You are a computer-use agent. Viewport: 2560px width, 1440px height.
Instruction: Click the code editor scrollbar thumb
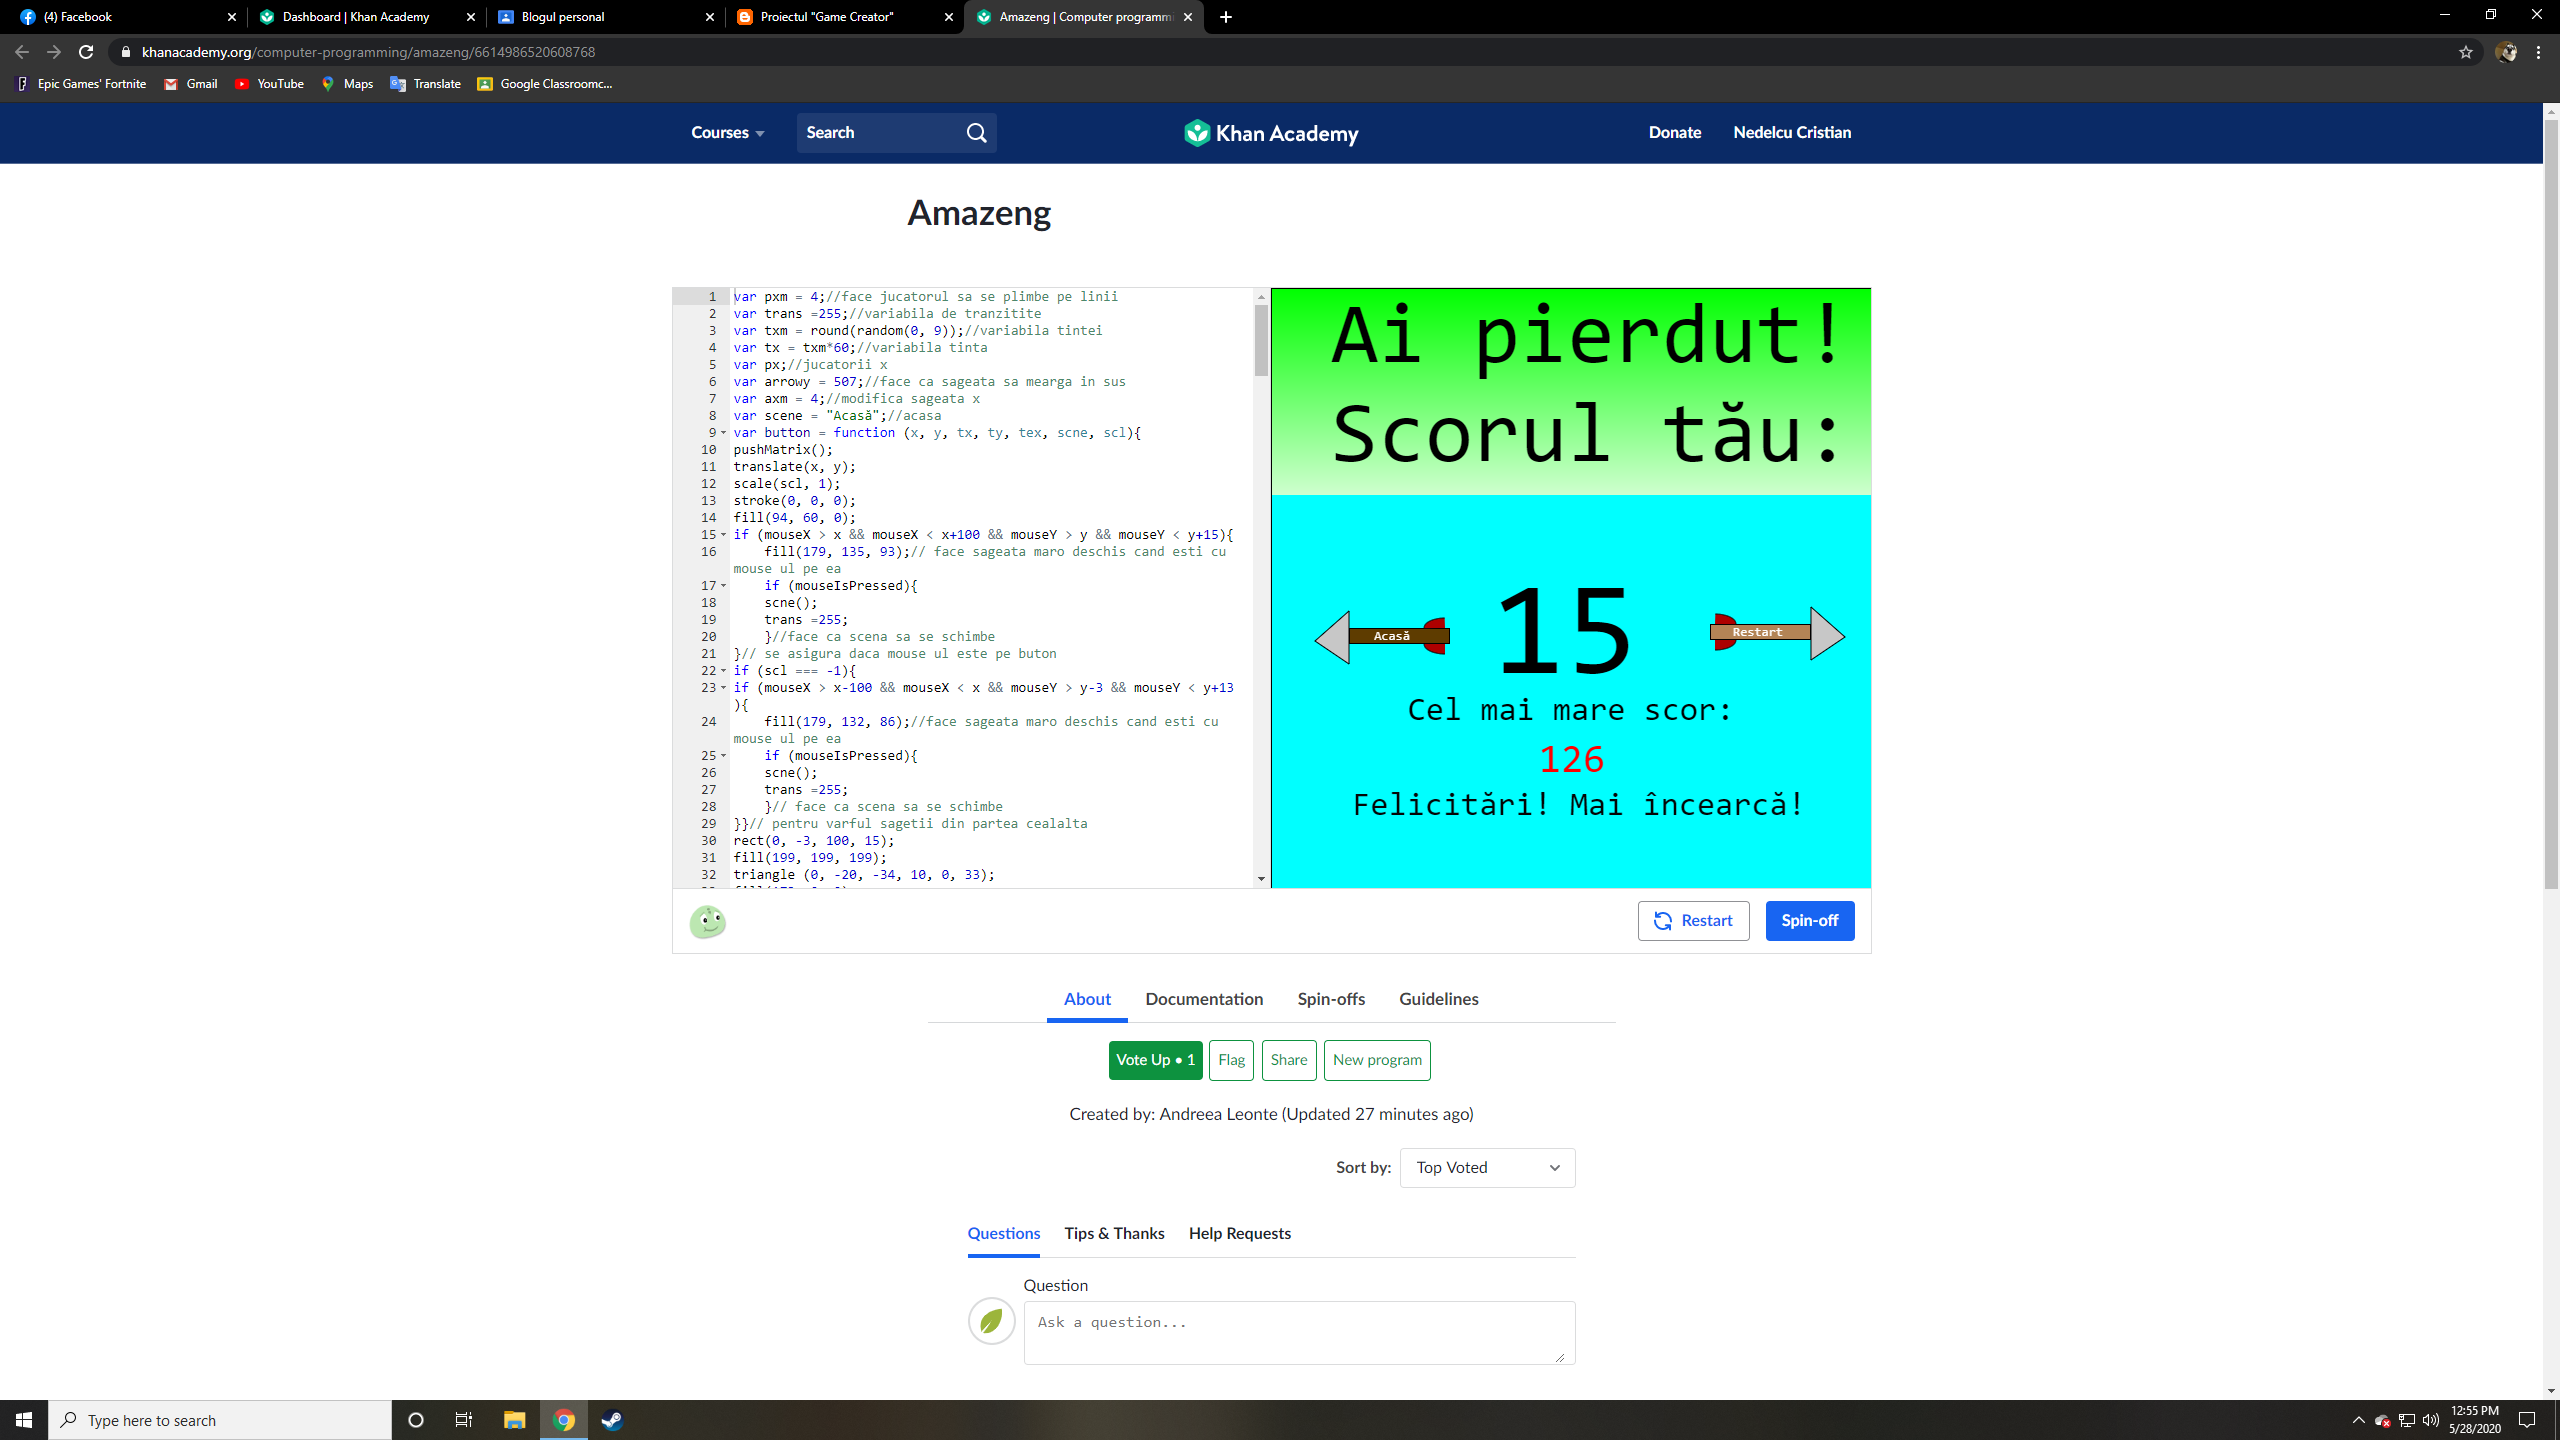point(1261,340)
